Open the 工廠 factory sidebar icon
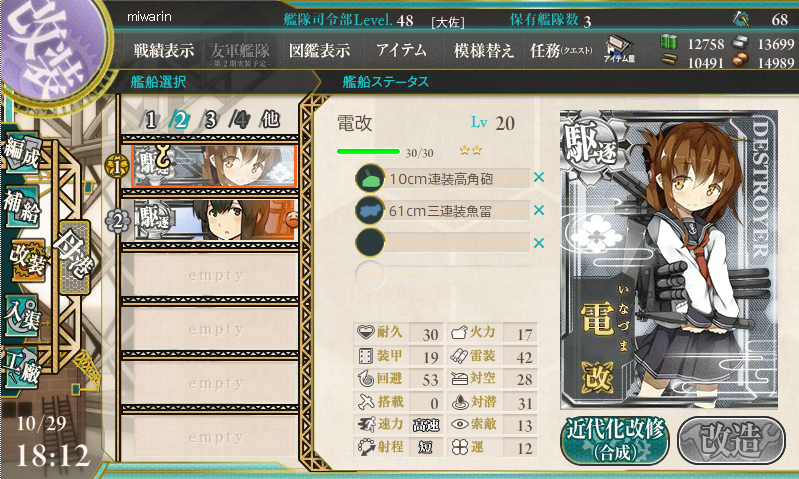 pyautogui.click(x=20, y=368)
